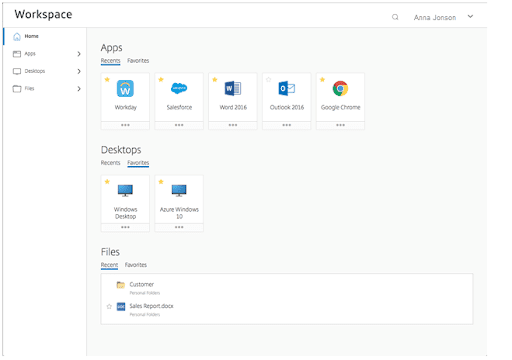
Task: Click the Outlook 2016 app label
Action: tap(287, 107)
